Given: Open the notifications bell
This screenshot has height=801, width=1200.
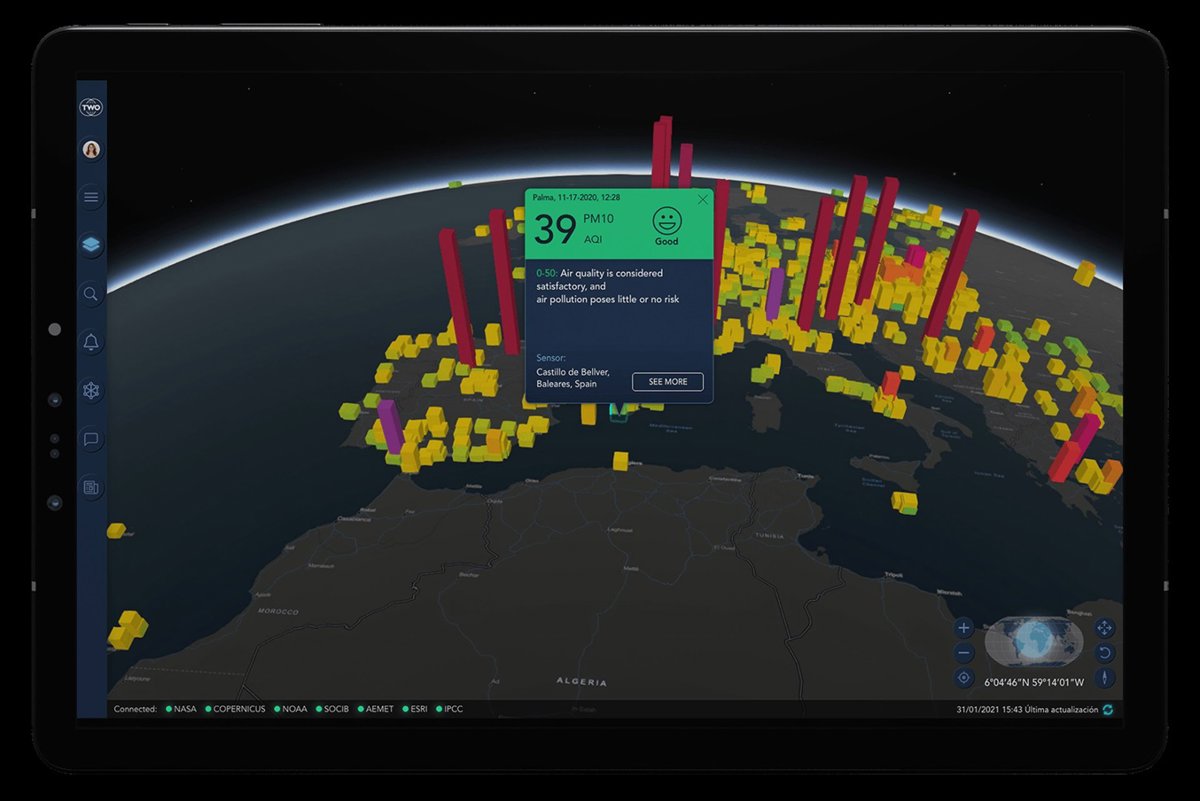Looking at the screenshot, I should pos(91,342).
